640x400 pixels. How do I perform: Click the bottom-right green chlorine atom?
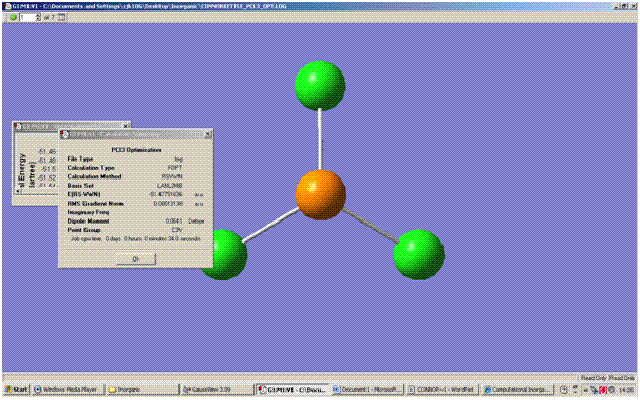point(419,254)
